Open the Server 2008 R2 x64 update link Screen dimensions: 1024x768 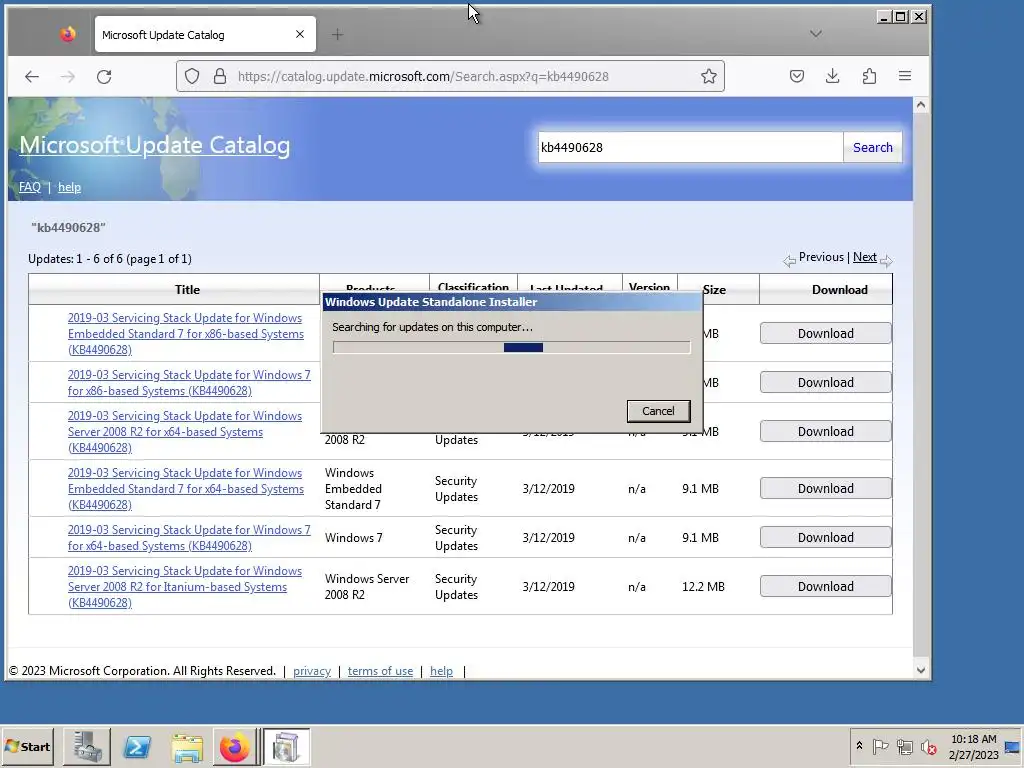pos(185,432)
